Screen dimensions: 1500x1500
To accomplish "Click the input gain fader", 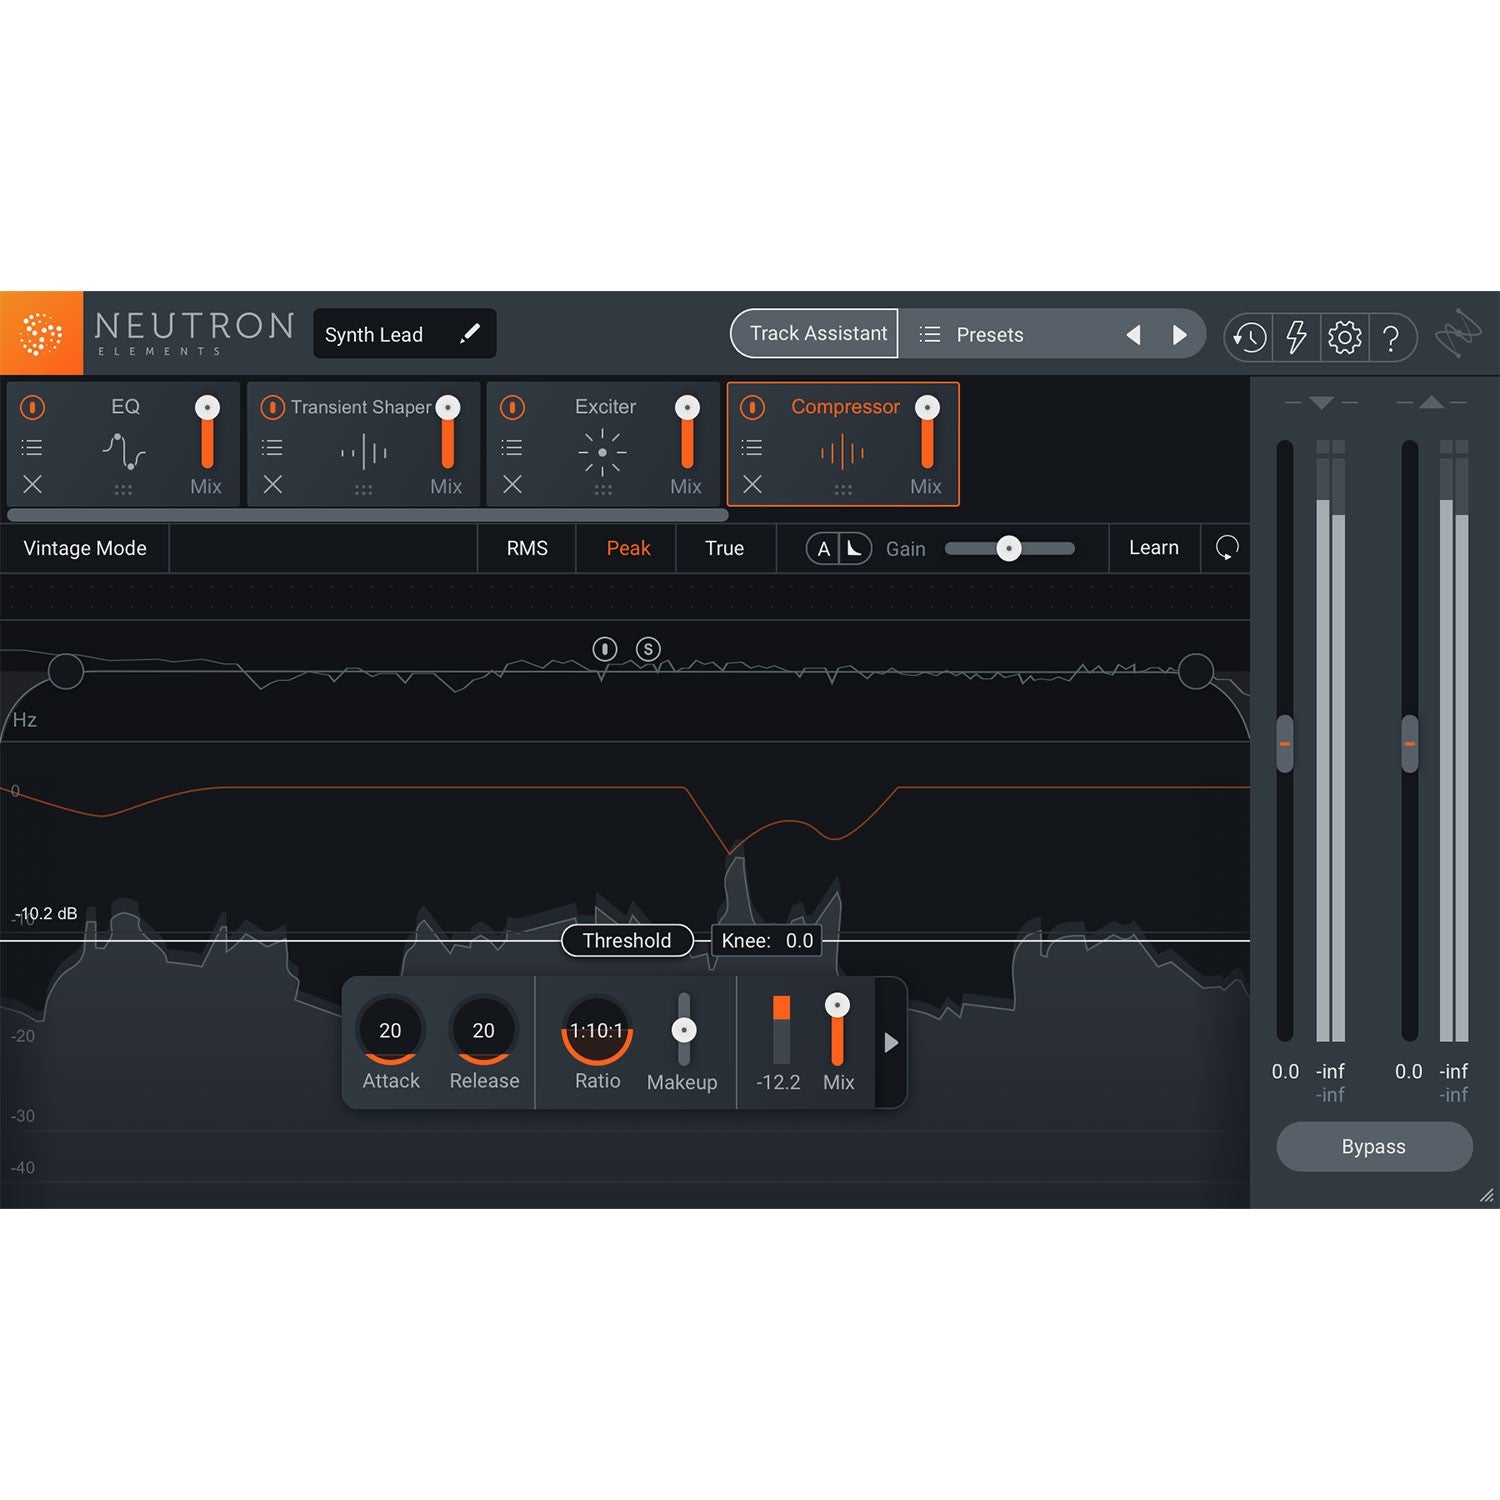I will tap(1285, 743).
